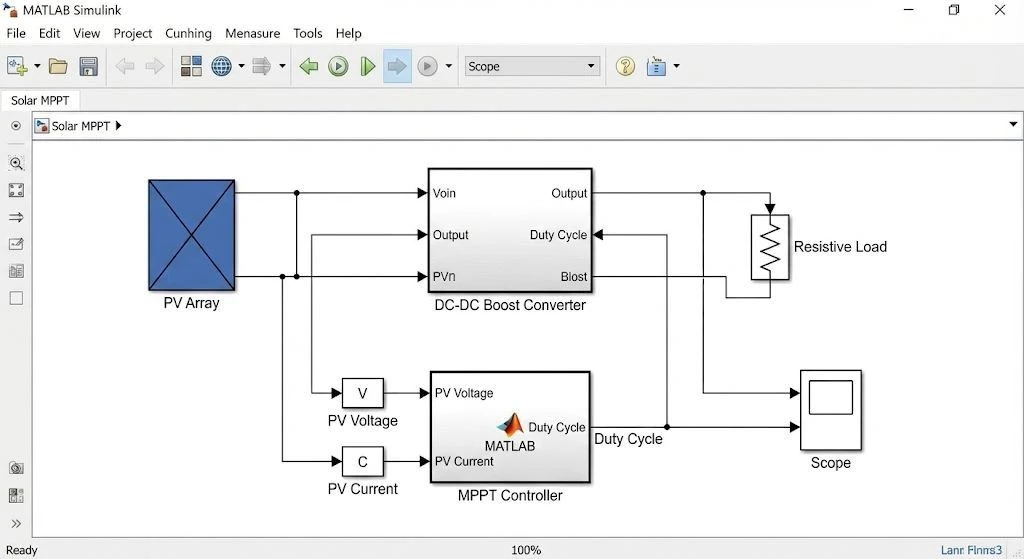Click the forward navigation arrow
The image size is (1024, 559).
pos(155,66)
